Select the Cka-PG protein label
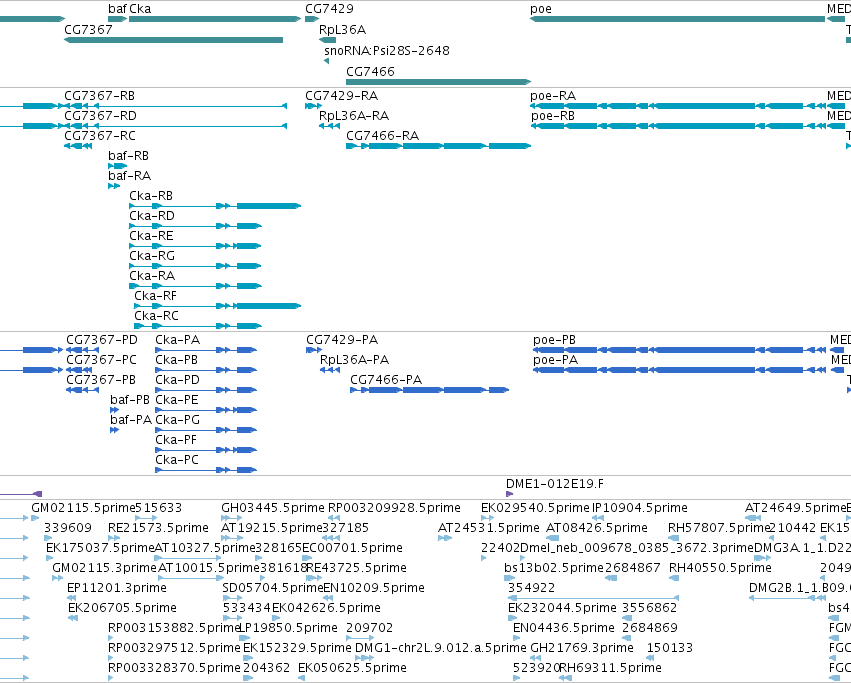851x683 pixels. pos(177,420)
